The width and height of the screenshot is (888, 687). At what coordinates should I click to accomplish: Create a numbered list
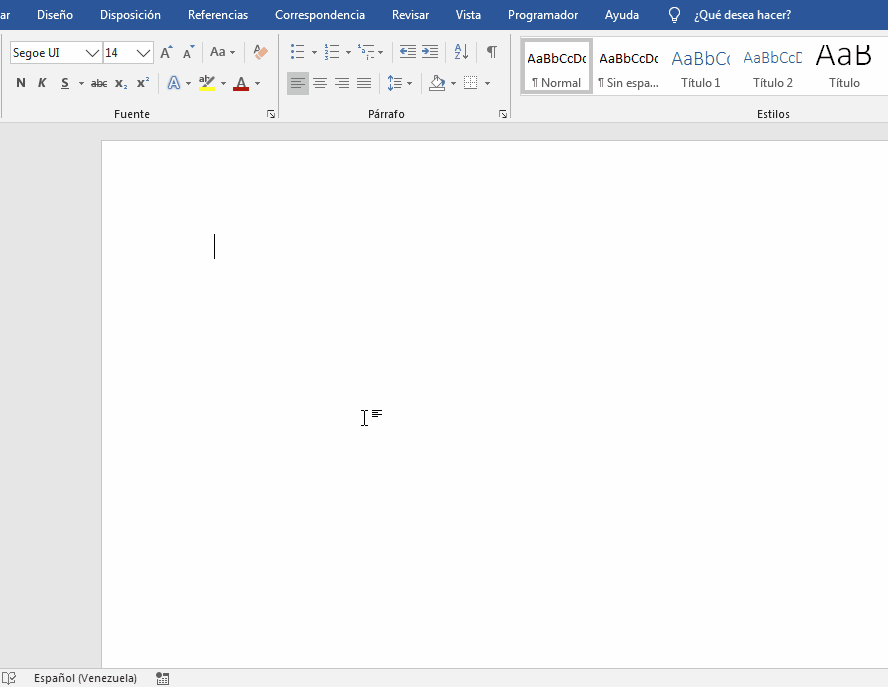[332, 52]
